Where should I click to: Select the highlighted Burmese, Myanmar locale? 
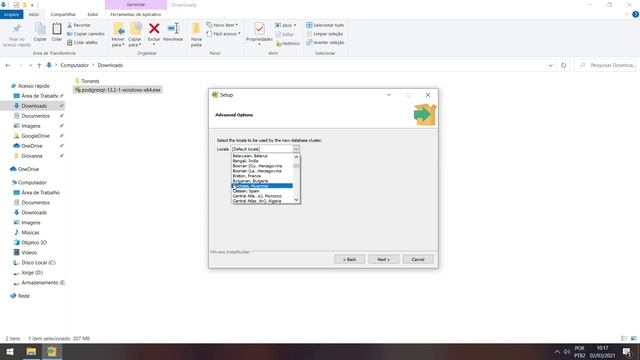coord(262,186)
